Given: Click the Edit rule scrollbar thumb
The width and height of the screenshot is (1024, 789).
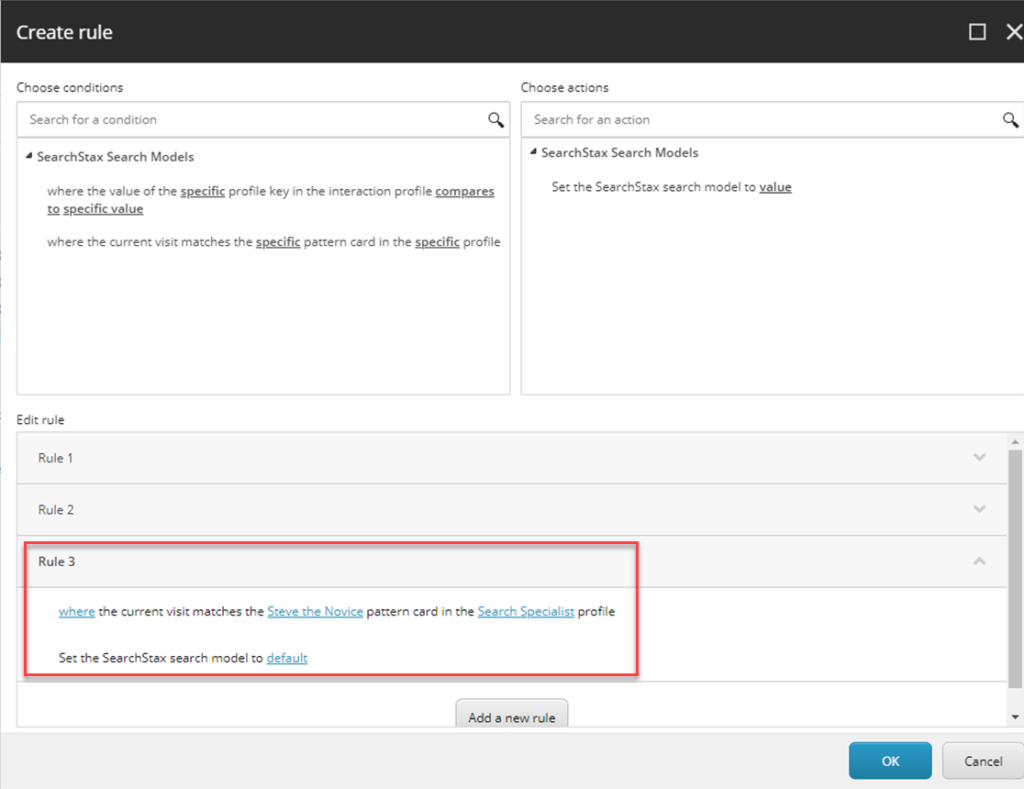Looking at the screenshot, I should [1015, 568].
